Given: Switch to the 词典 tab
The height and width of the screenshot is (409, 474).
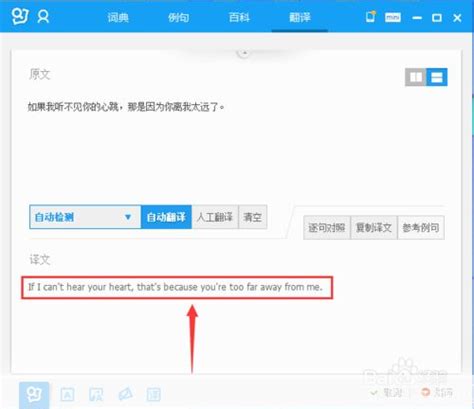Looking at the screenshot, I should [x=118, y=17].
